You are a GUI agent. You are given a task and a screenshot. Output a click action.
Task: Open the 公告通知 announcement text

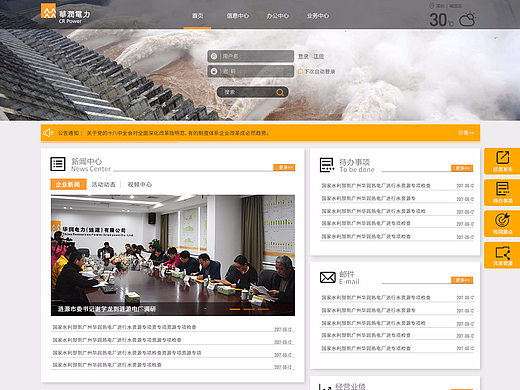(163, 133)
